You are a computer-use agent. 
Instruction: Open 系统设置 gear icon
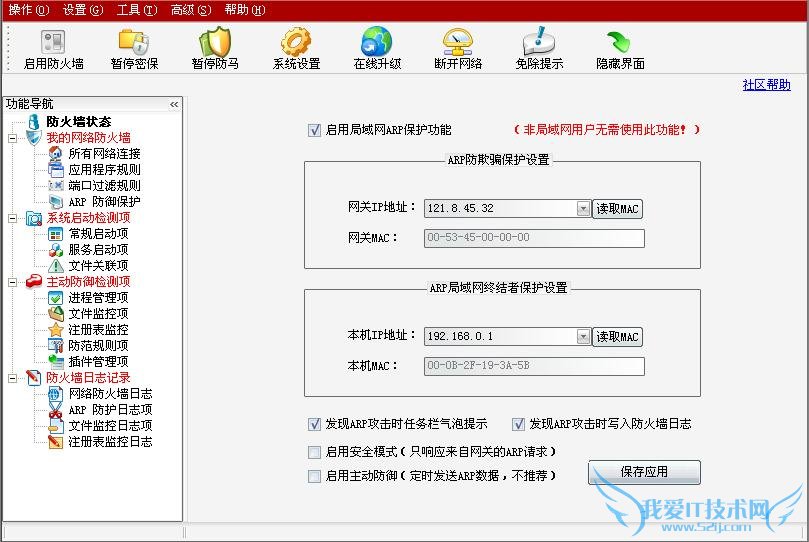pyautogui.click(x=296, y=42)
